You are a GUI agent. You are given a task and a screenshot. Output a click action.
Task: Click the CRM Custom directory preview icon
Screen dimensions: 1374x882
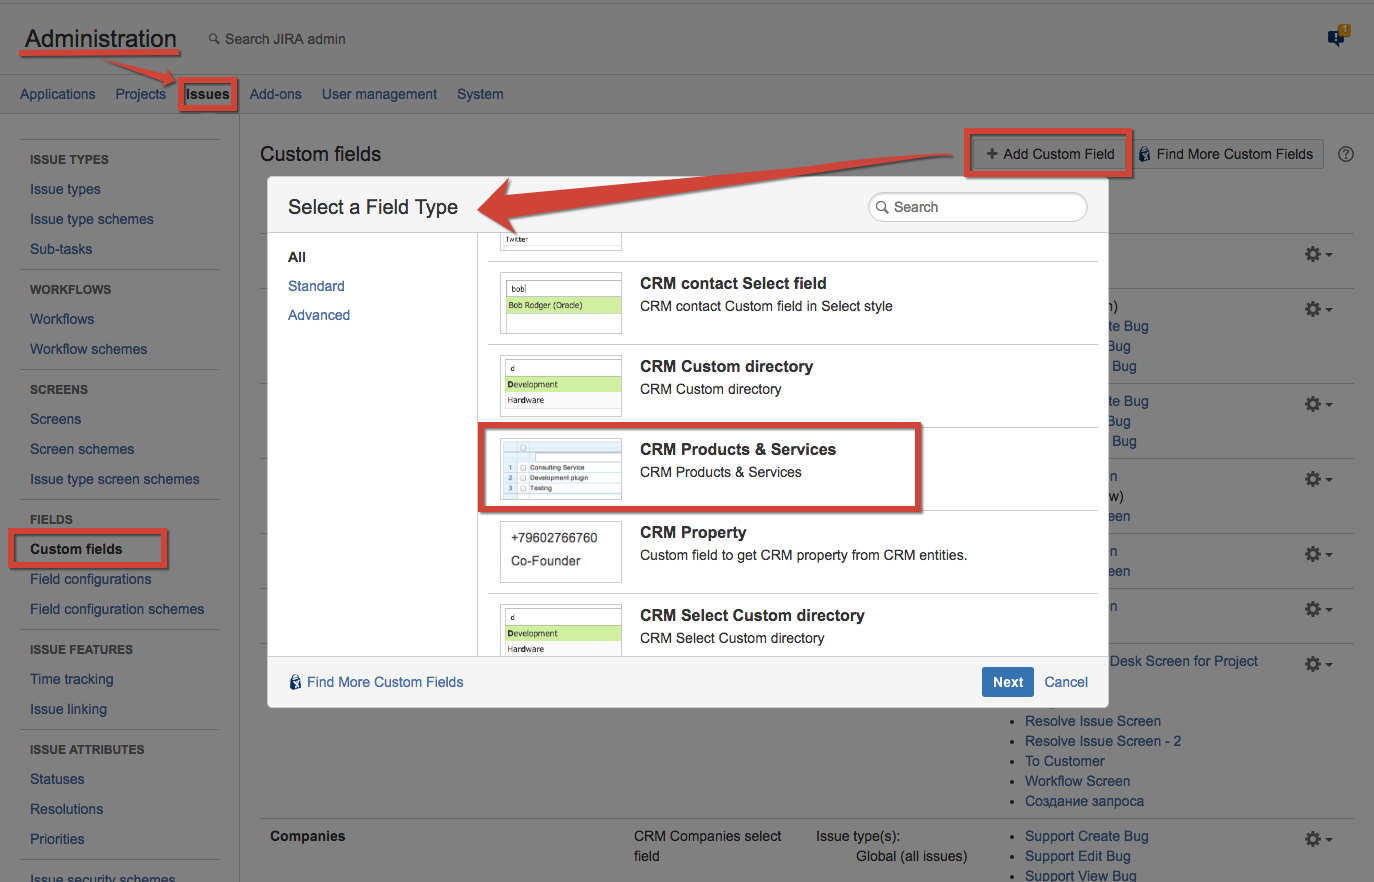pos(561,386)
